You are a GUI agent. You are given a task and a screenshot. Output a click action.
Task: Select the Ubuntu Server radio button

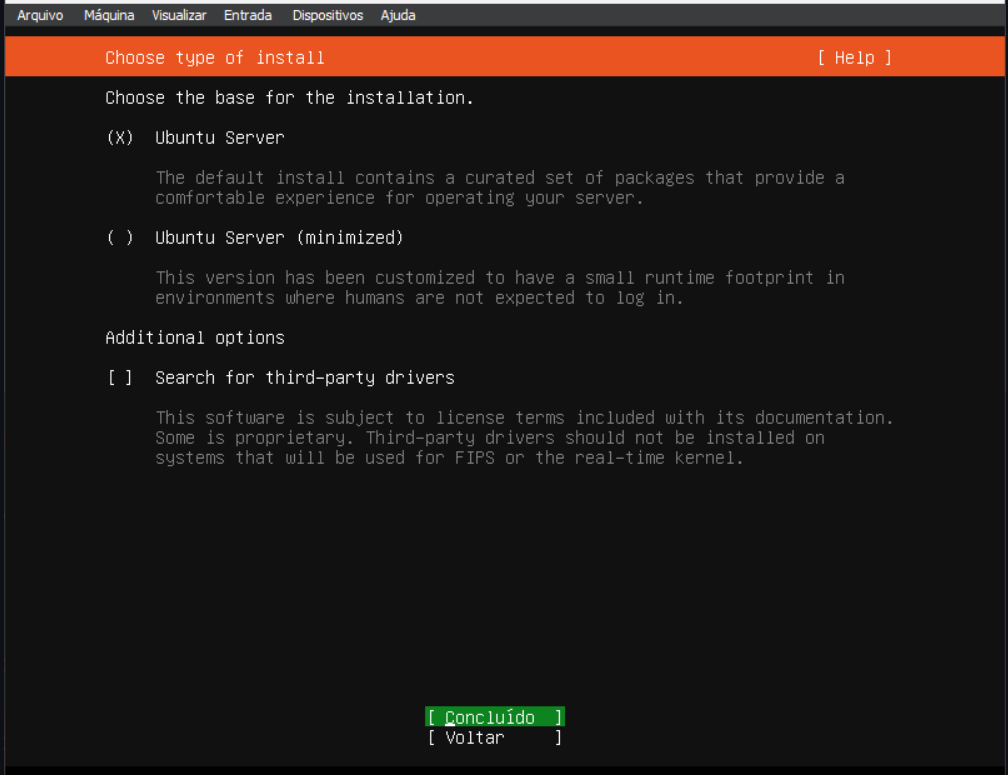coord(119,137)
